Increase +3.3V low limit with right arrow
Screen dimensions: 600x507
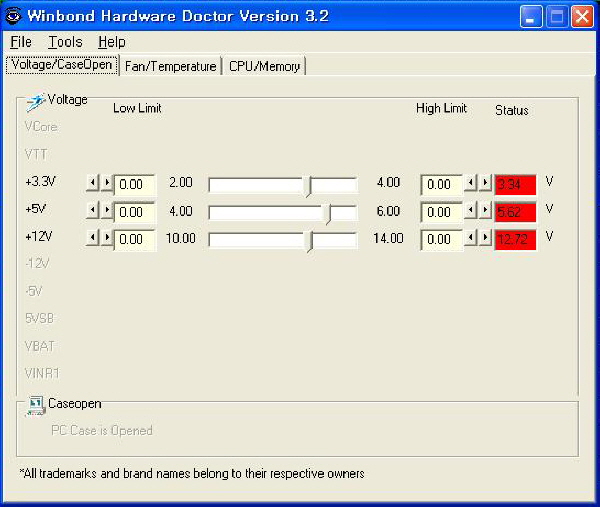point(107,183)
